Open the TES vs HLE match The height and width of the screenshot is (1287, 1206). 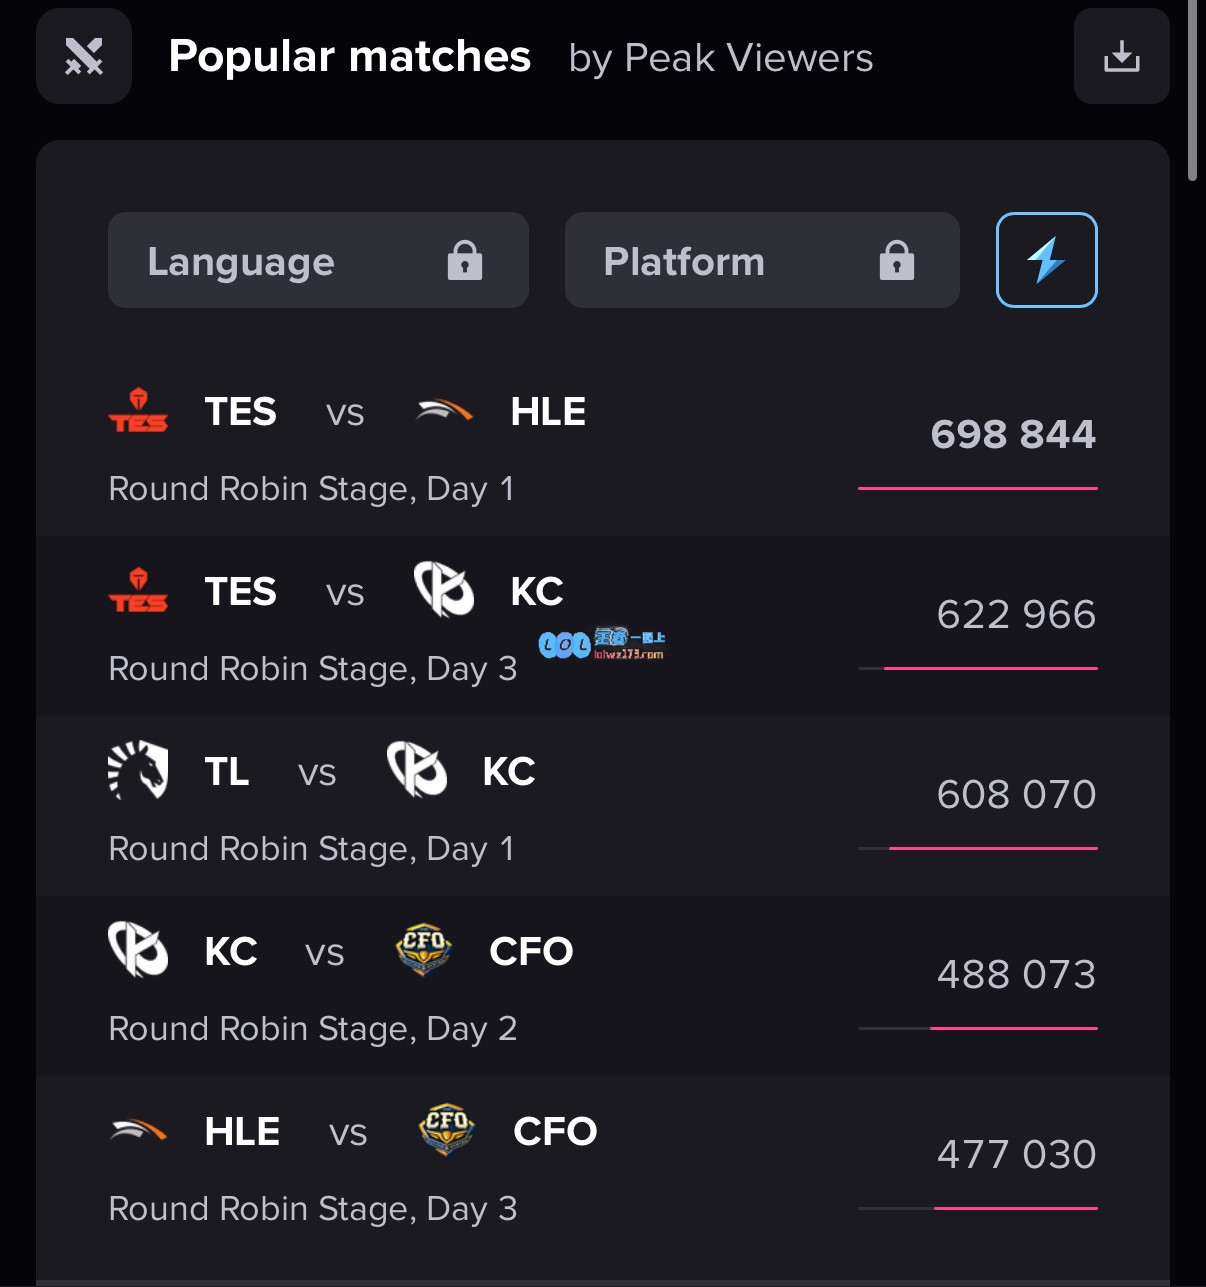pyautogui.click(x=603, y=447)
